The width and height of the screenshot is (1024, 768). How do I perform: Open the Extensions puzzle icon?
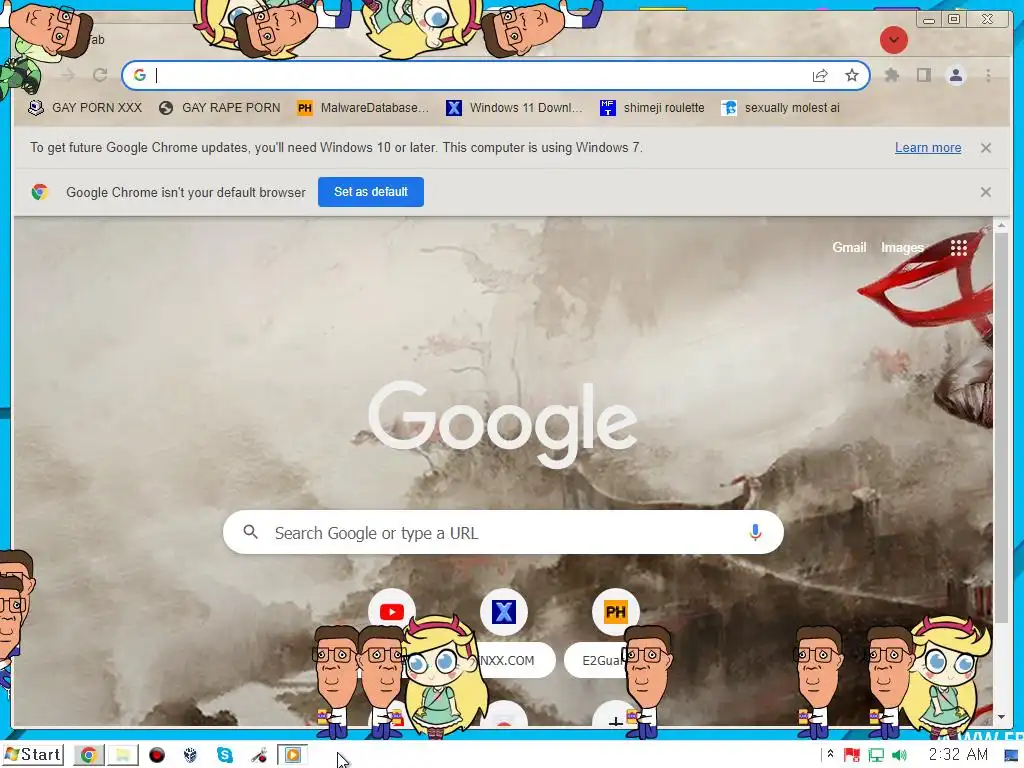[891, 75]
